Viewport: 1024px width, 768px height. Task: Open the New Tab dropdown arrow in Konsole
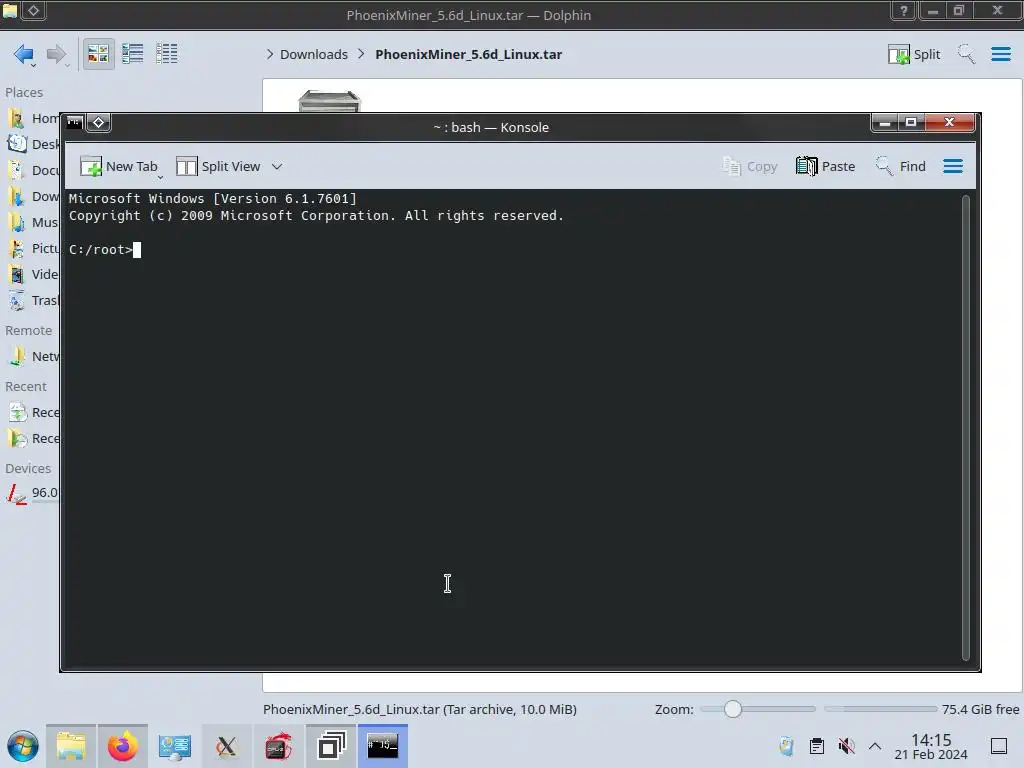pyautogui.click(x=160, y=176)
